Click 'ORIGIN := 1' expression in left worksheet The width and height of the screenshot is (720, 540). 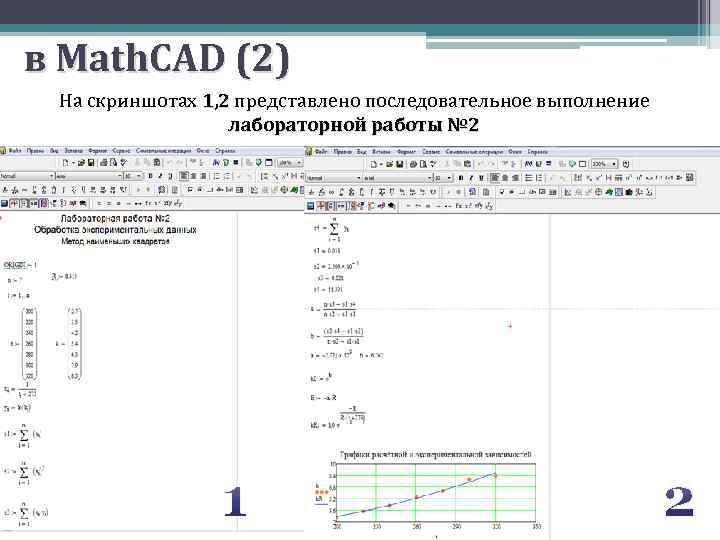tap(20, 265)
